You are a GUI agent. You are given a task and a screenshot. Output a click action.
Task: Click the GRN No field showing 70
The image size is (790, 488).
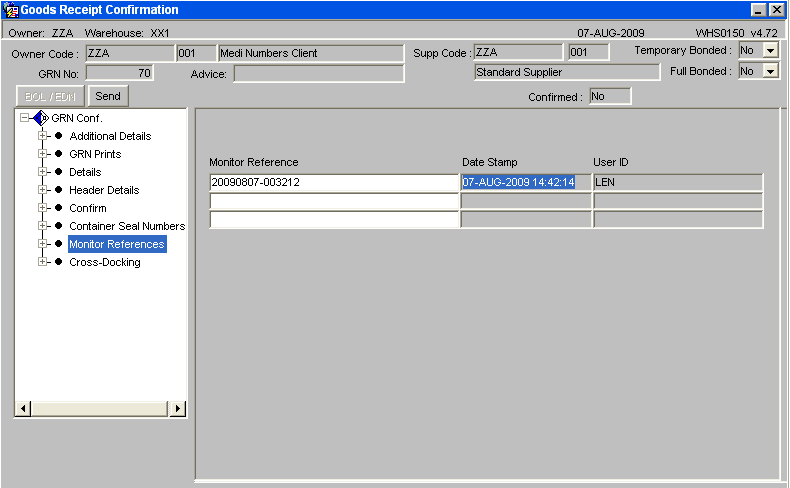119,73
